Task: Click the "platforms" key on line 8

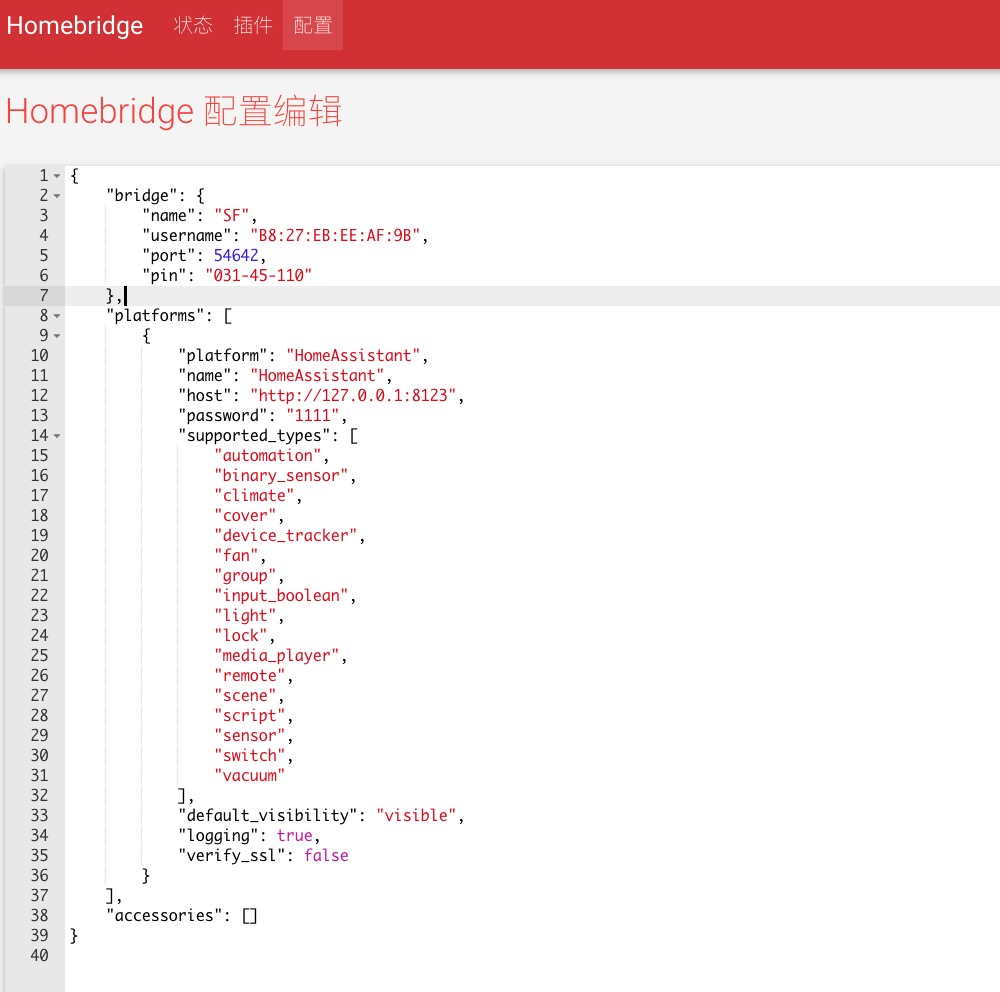Action: coord(155,316)
